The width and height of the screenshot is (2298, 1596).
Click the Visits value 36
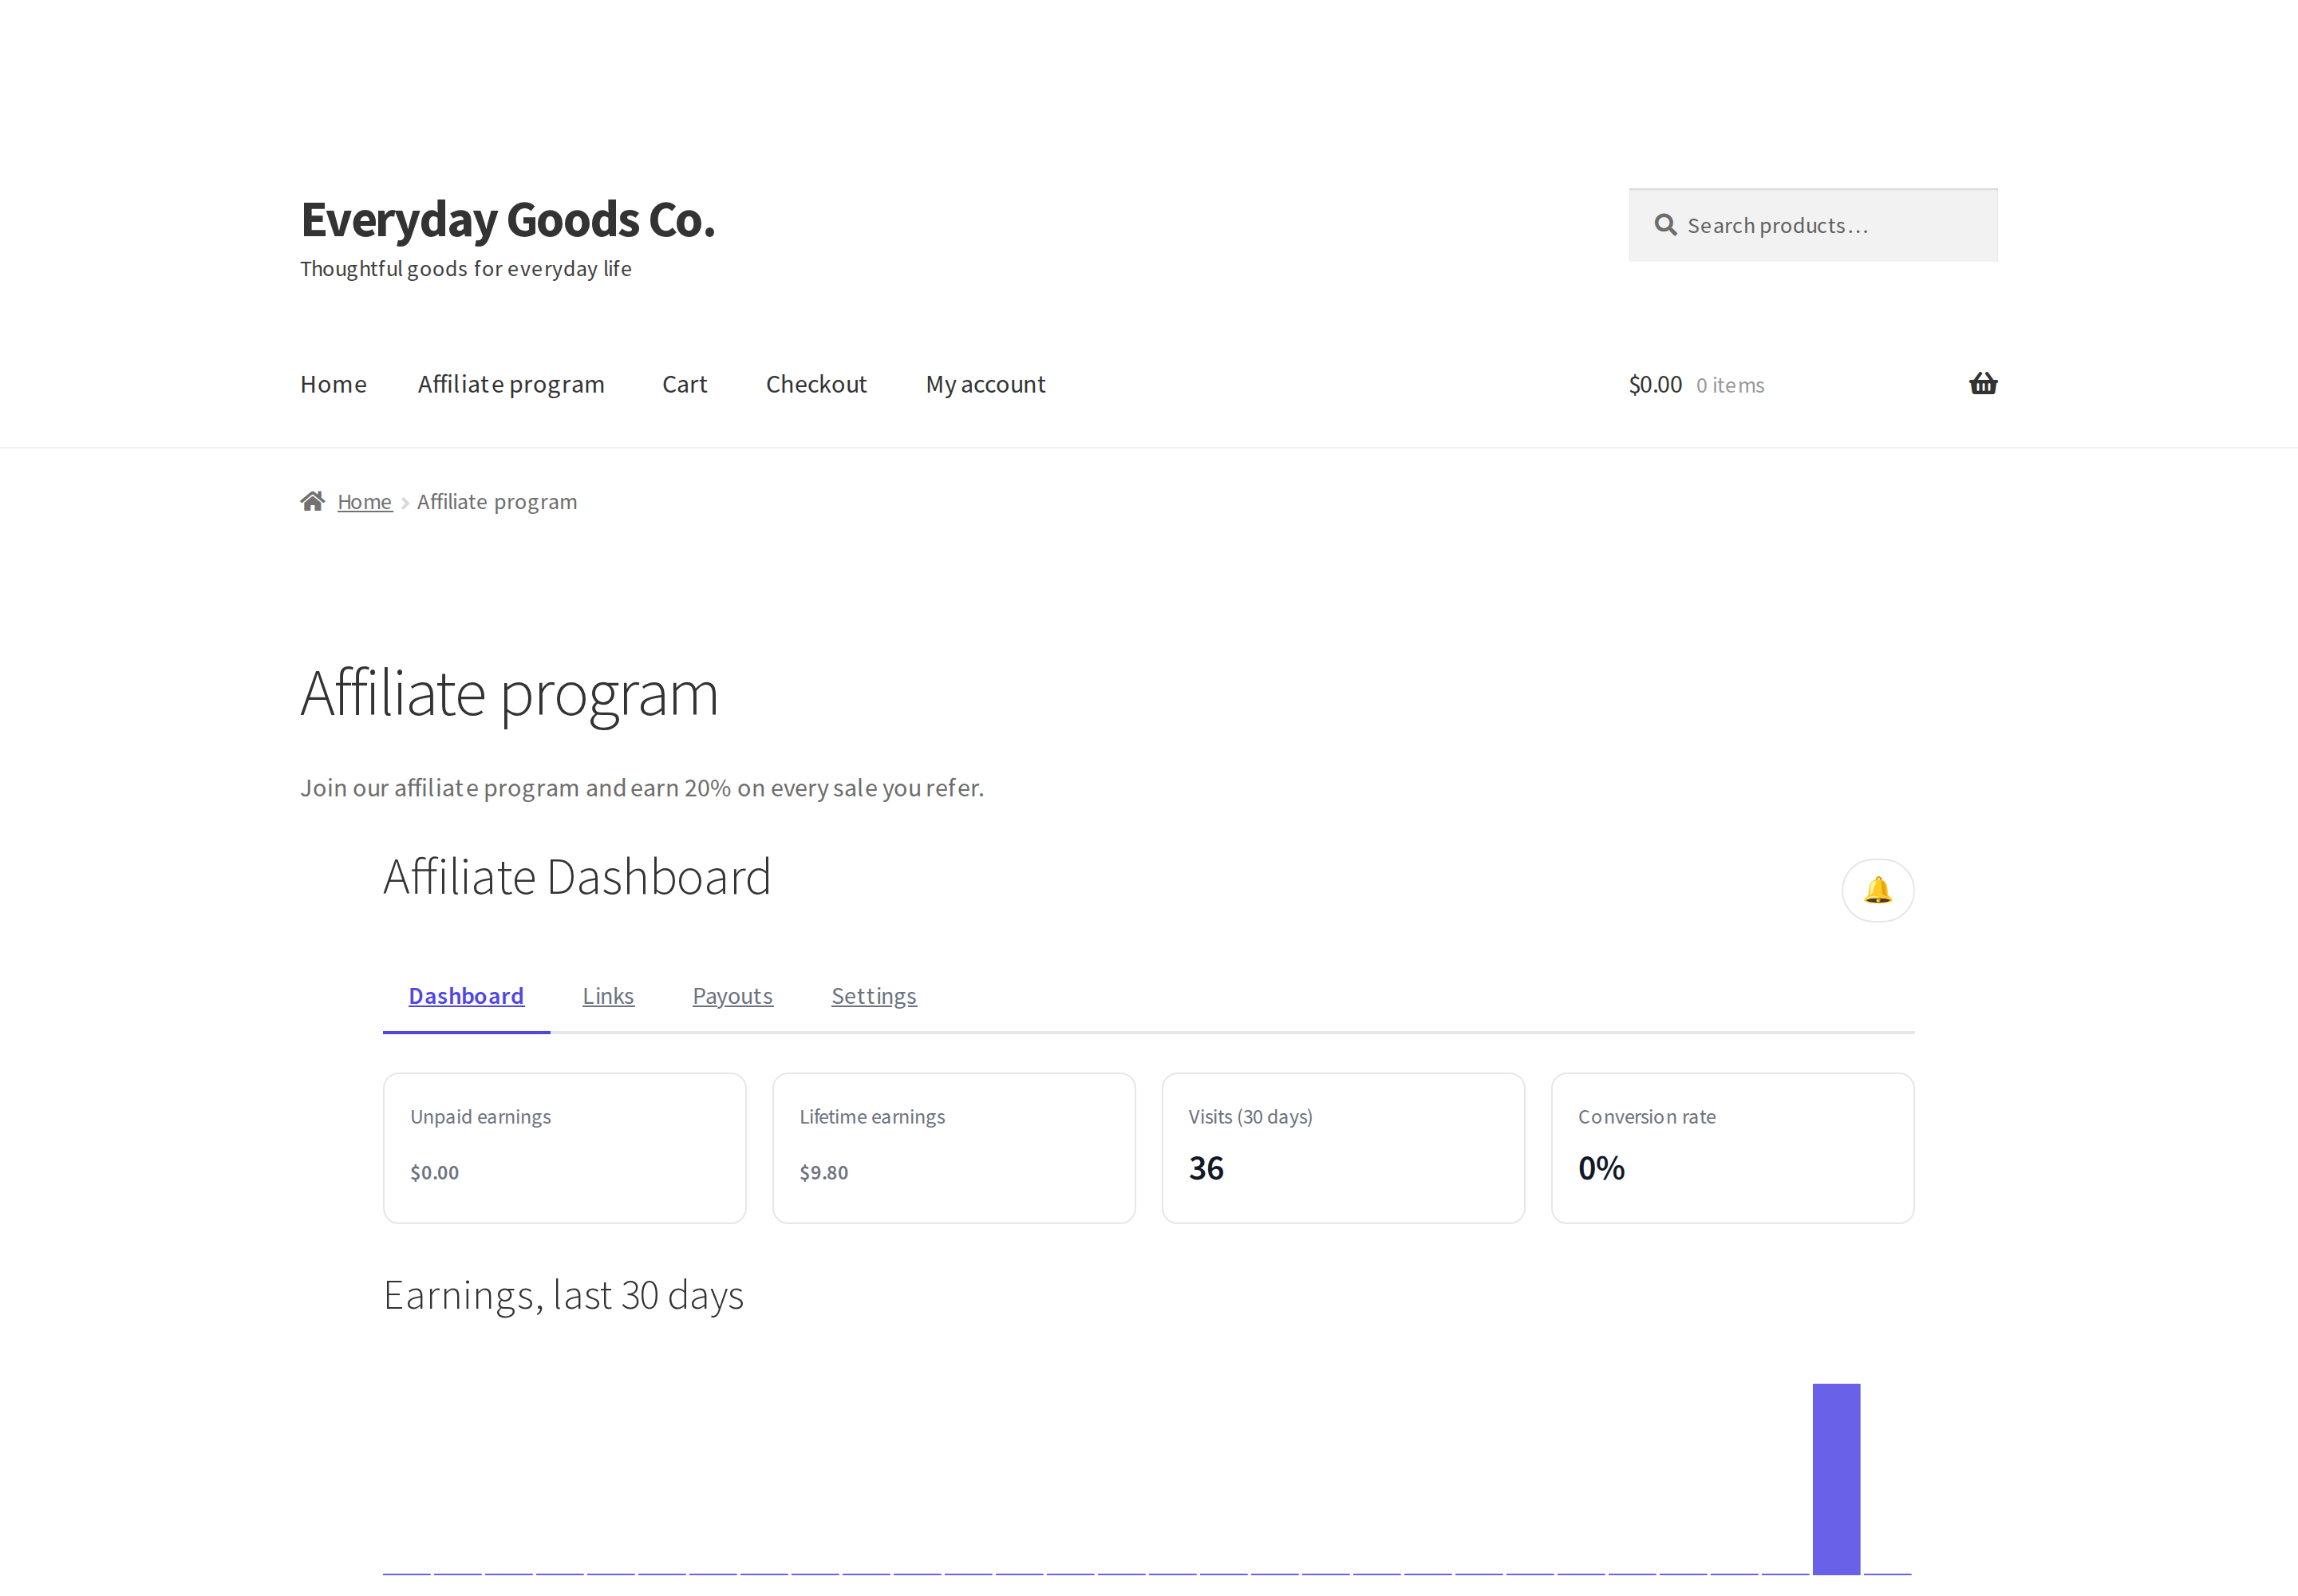1206,1168
